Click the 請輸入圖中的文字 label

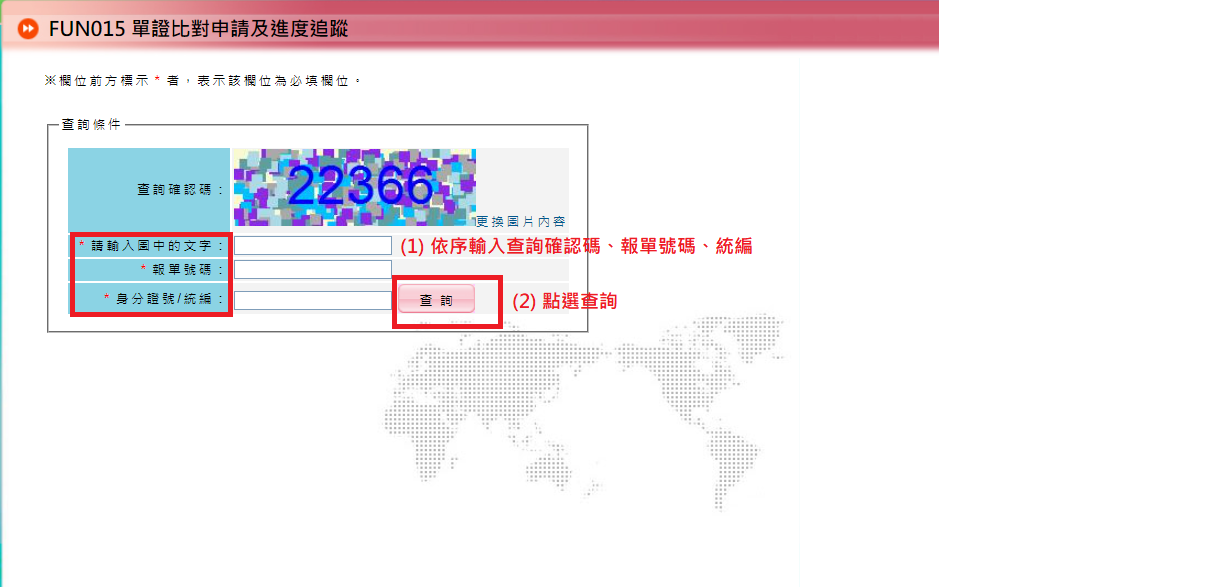click(153, 245)
